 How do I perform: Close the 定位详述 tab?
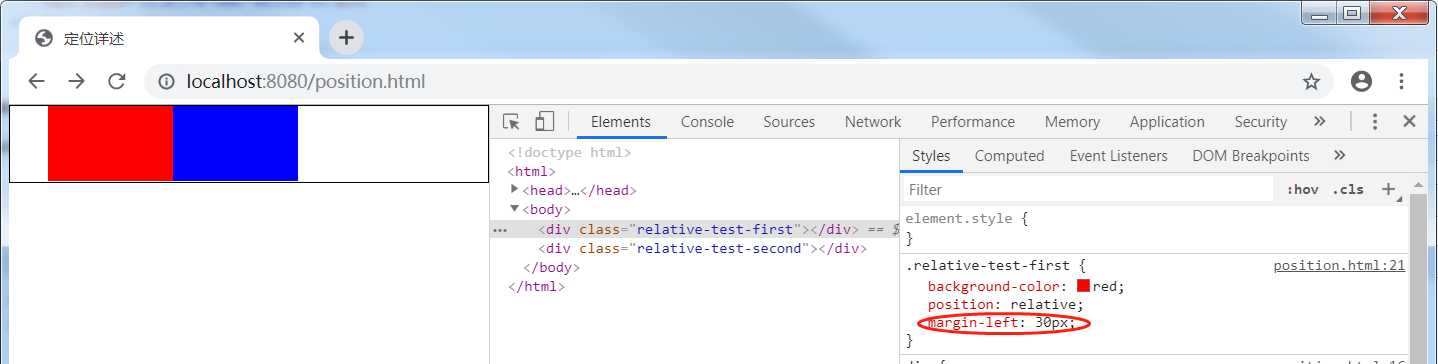click(x=299, y=38)
